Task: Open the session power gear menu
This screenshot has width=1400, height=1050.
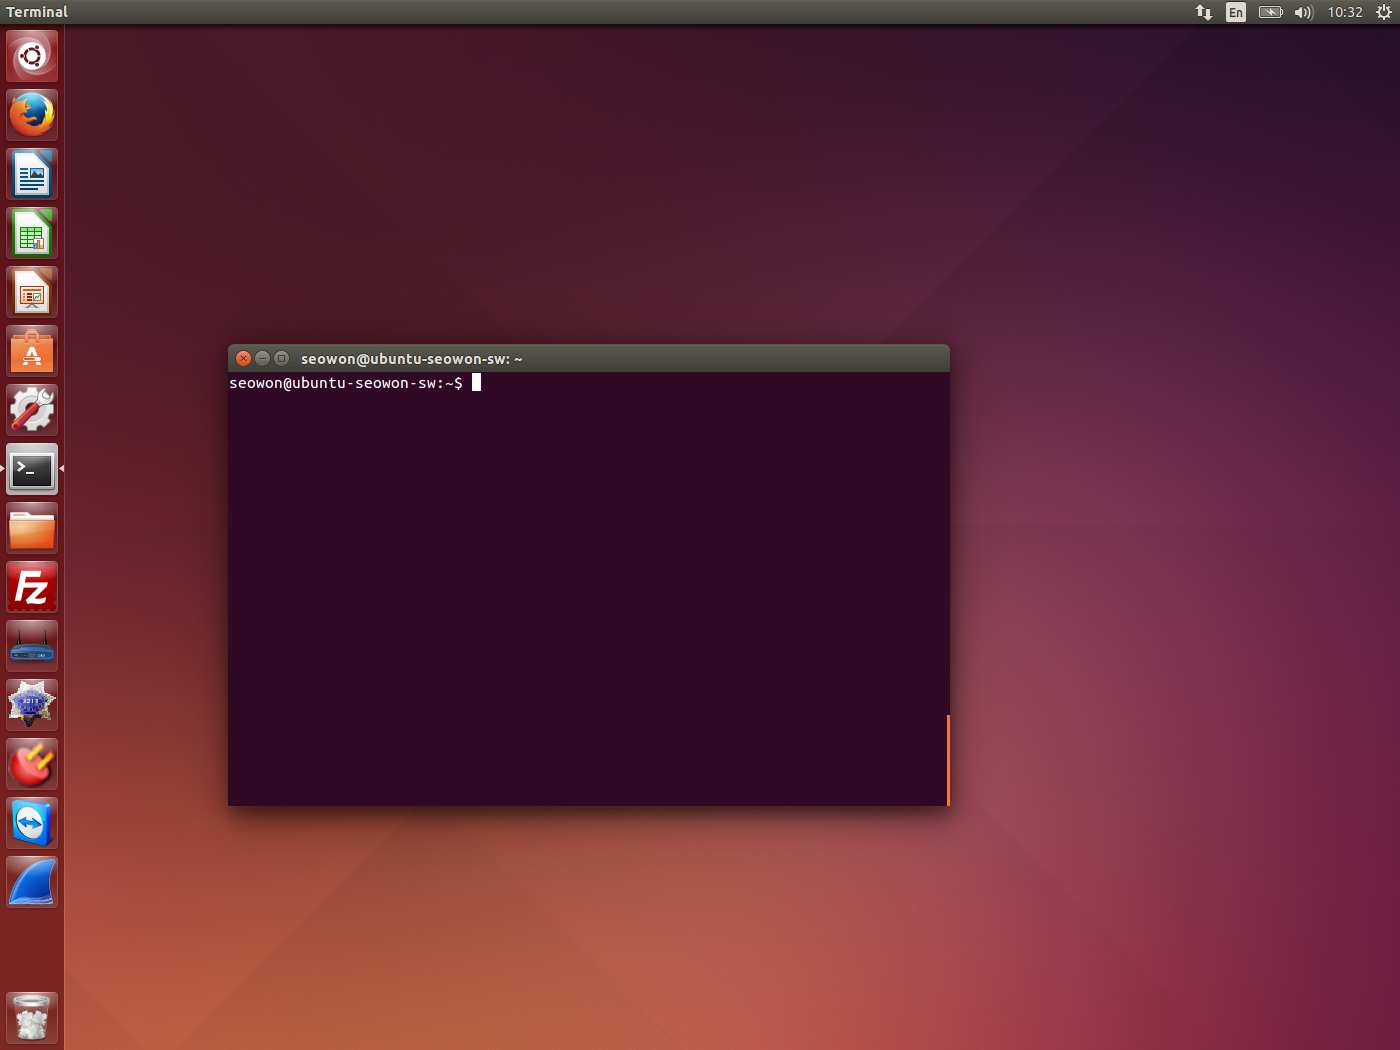Action: click(1384, 12)
